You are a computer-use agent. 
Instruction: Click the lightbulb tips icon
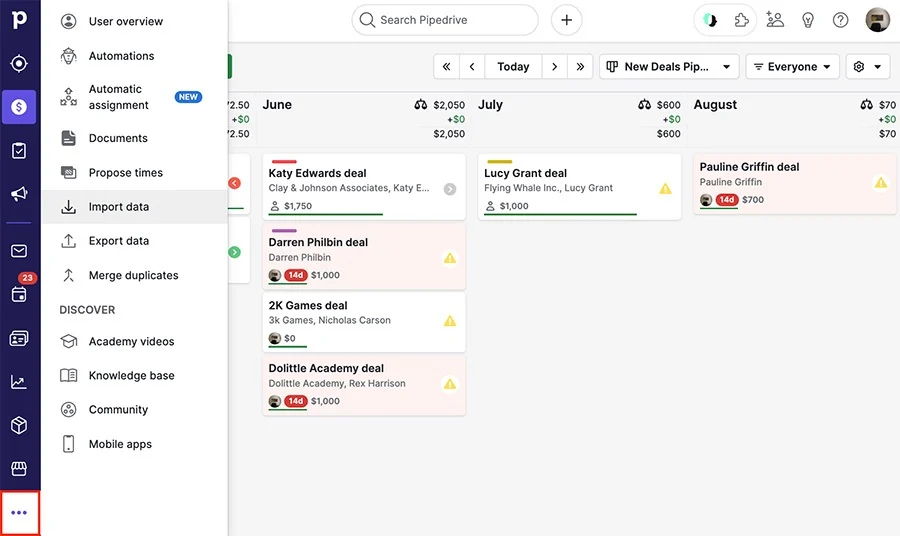click(x=808, y=21)
